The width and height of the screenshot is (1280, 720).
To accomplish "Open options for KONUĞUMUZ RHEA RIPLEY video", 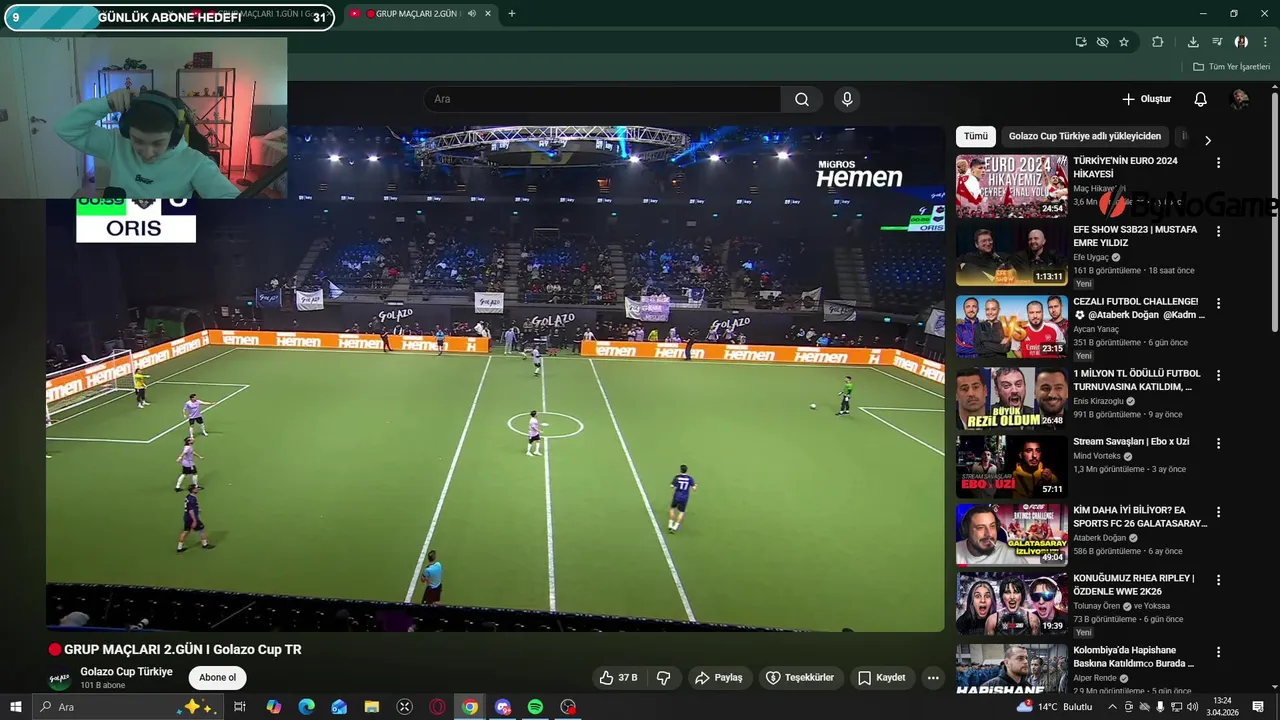I will [x=1218, y=580].
